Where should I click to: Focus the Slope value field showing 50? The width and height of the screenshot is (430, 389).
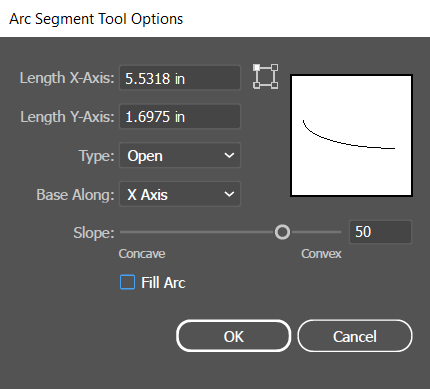[x=380, y=232]
